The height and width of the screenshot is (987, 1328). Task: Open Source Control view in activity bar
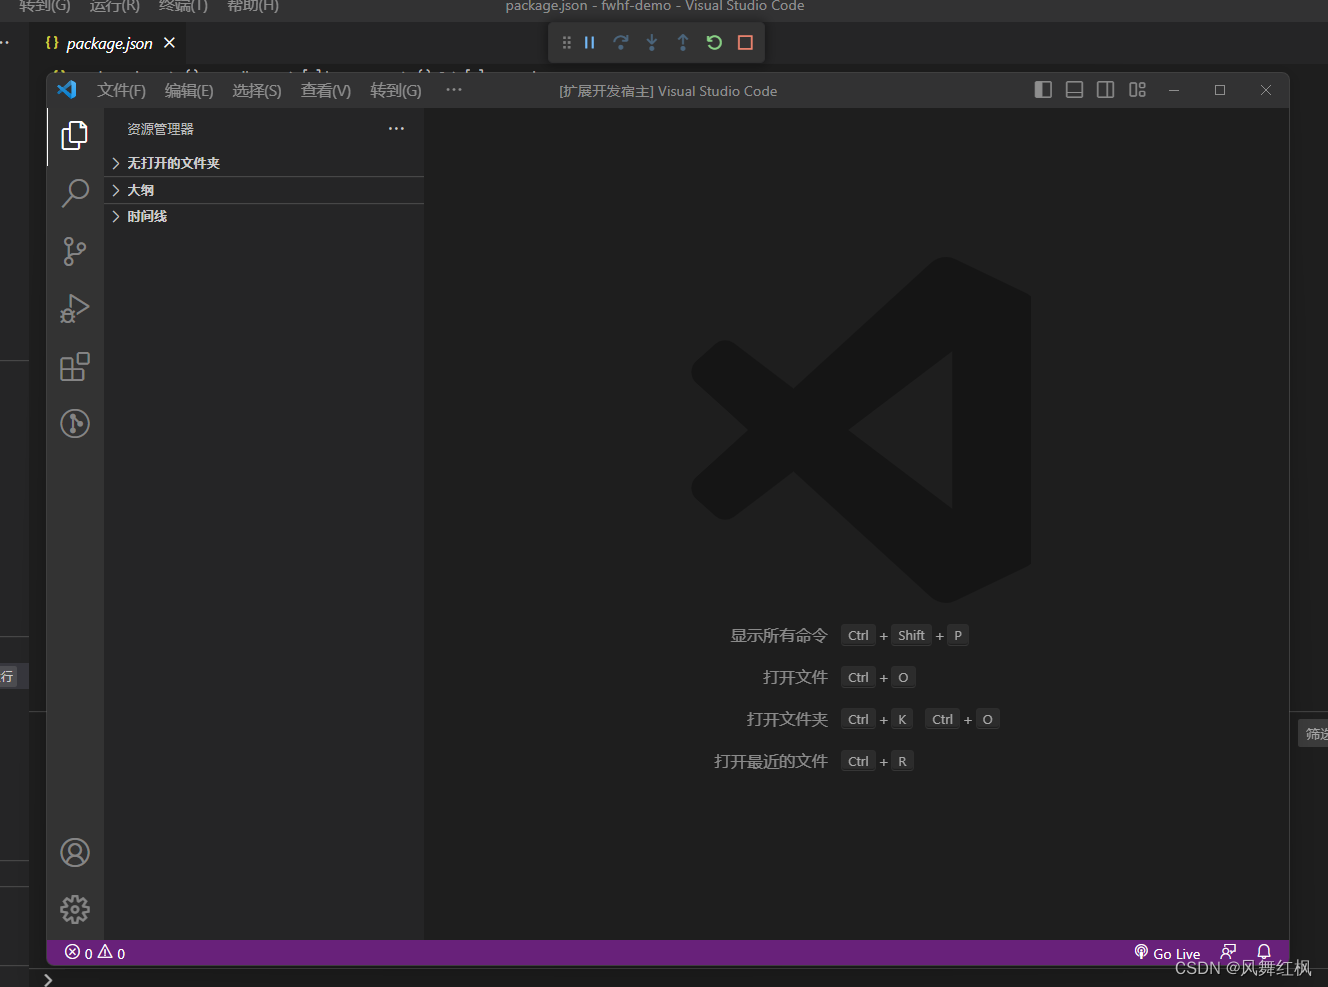[75, 251]
